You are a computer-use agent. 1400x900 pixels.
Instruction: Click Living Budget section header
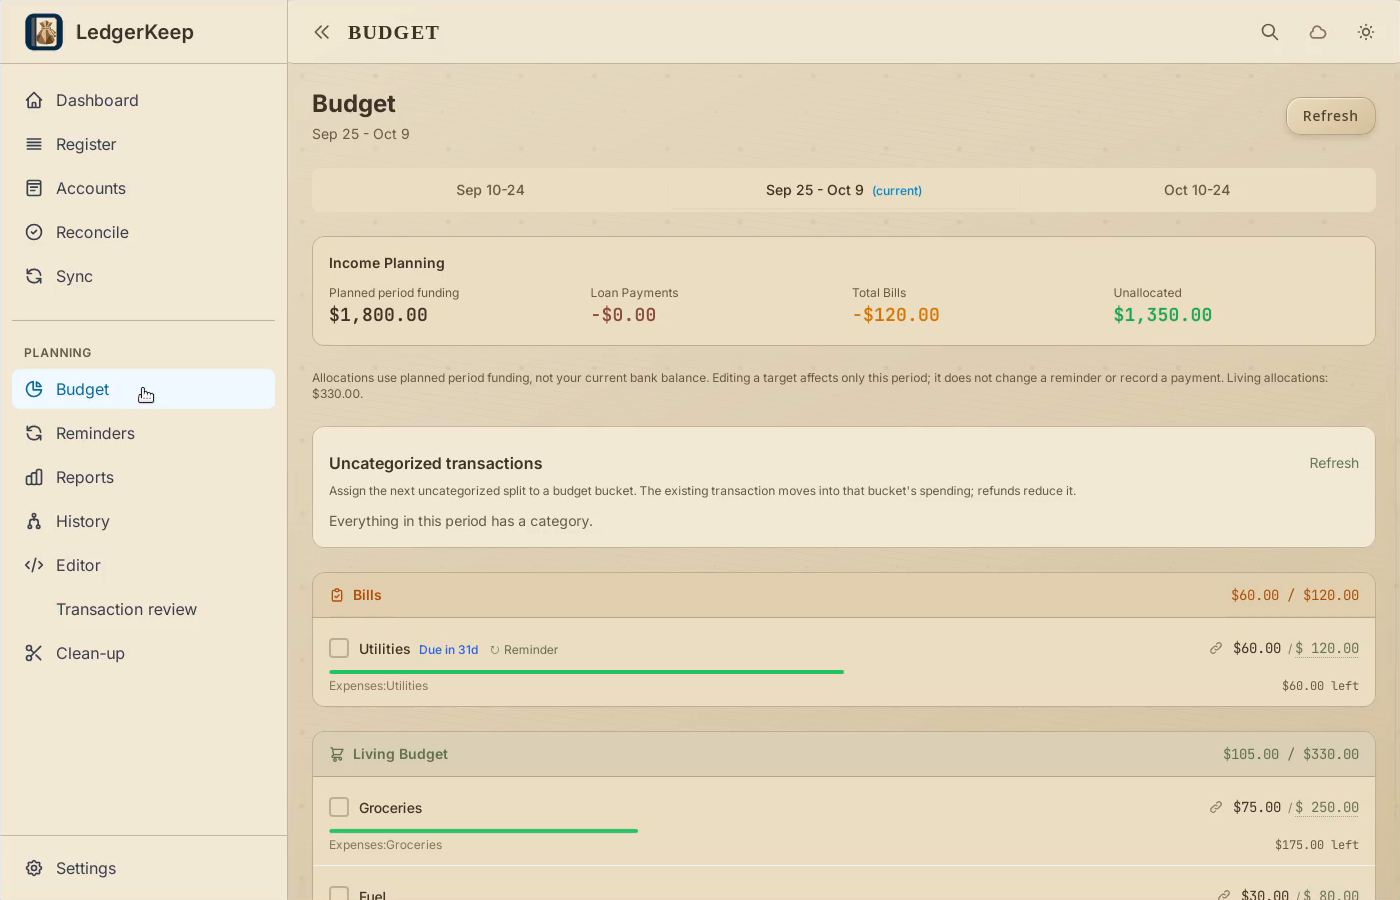click(844, 754)
